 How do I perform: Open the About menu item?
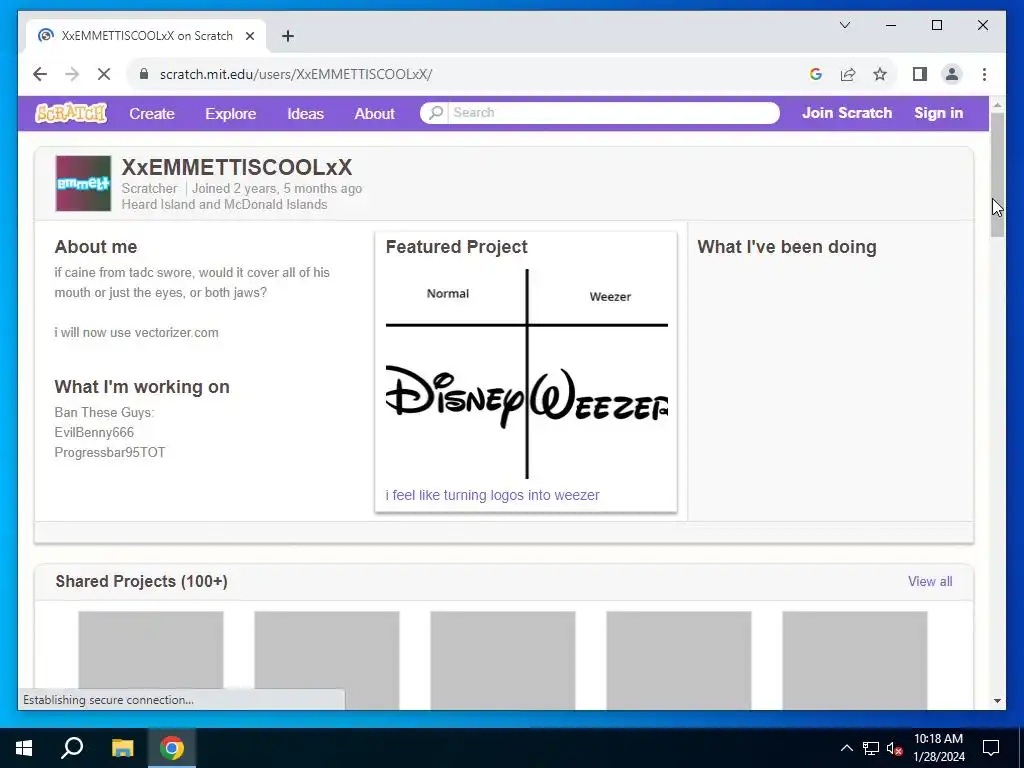[375, 114]
